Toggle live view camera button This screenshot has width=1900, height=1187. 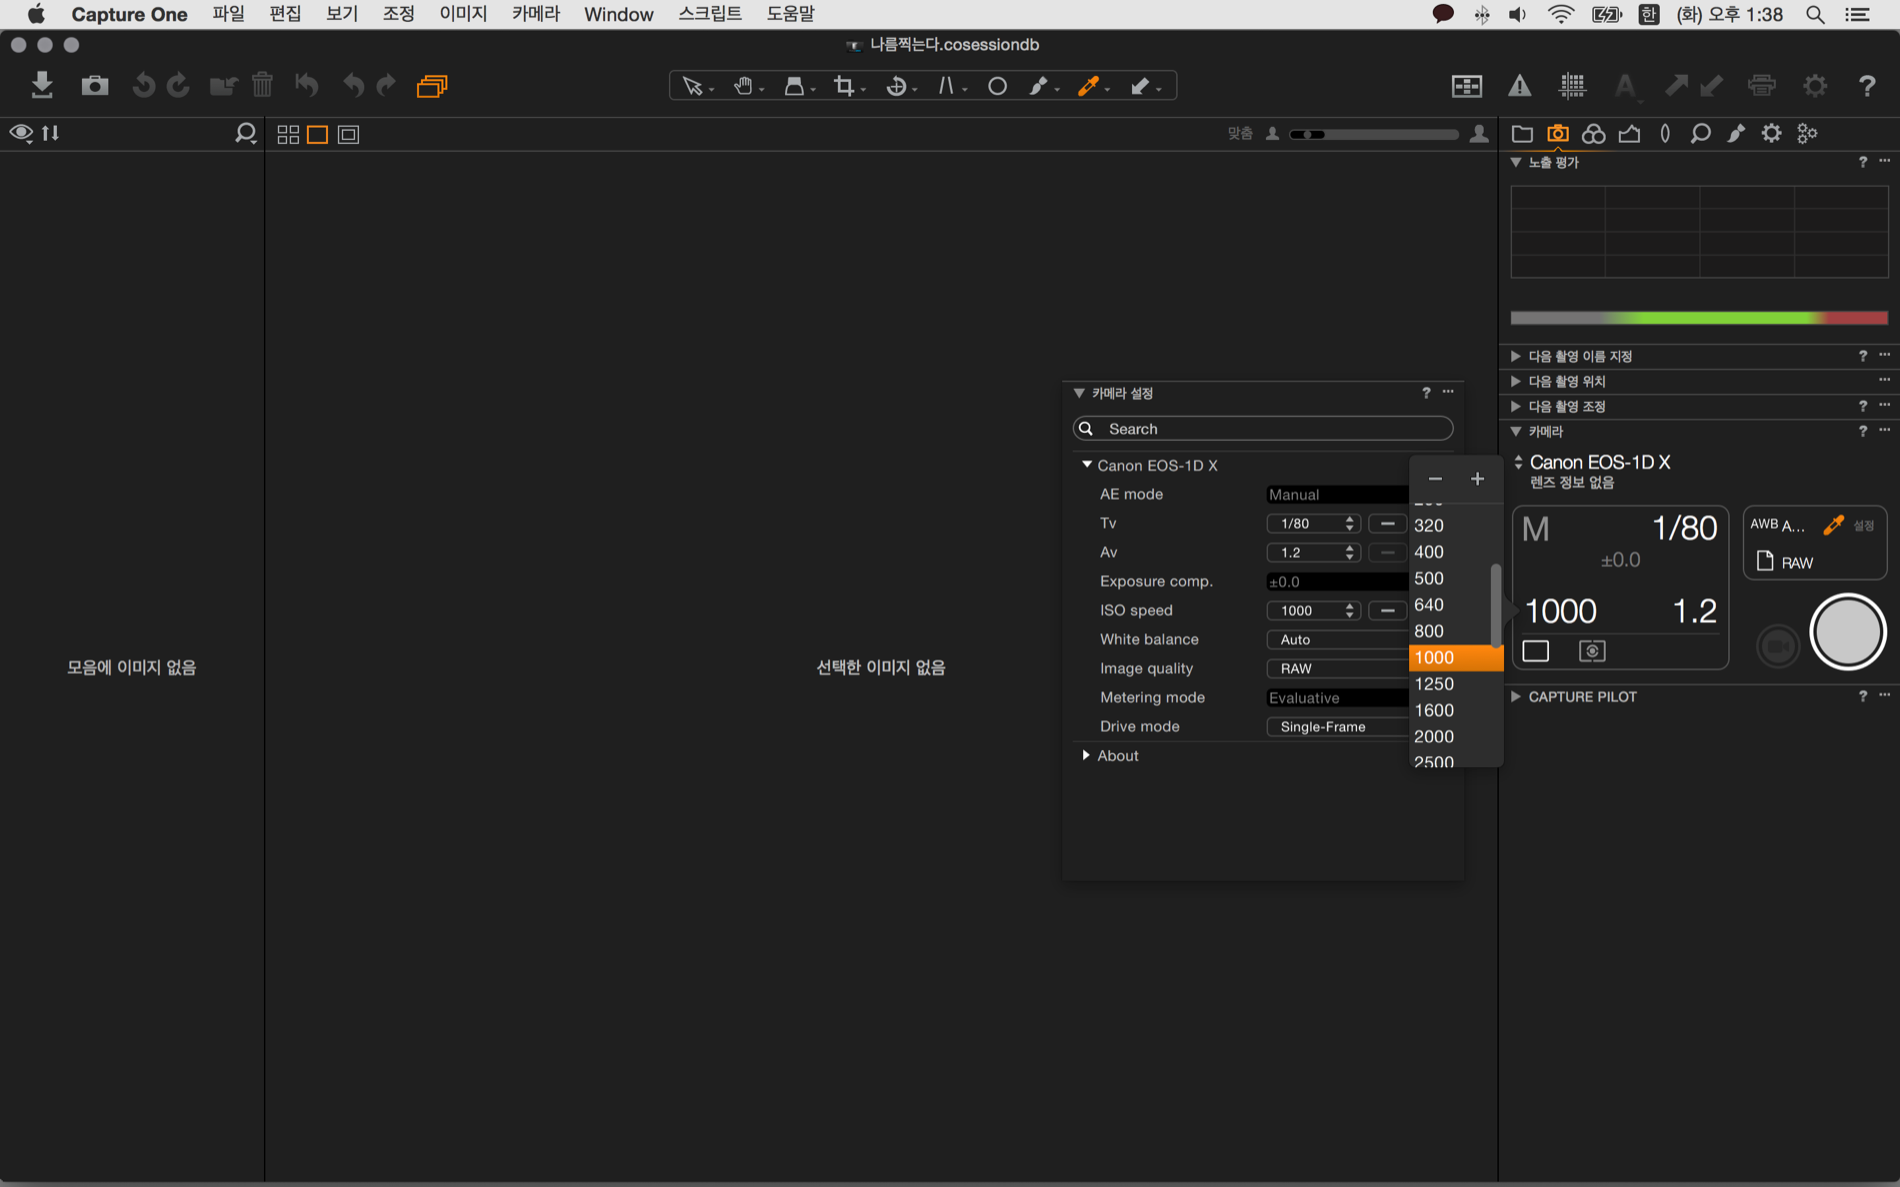click(x=1778, y=646)
